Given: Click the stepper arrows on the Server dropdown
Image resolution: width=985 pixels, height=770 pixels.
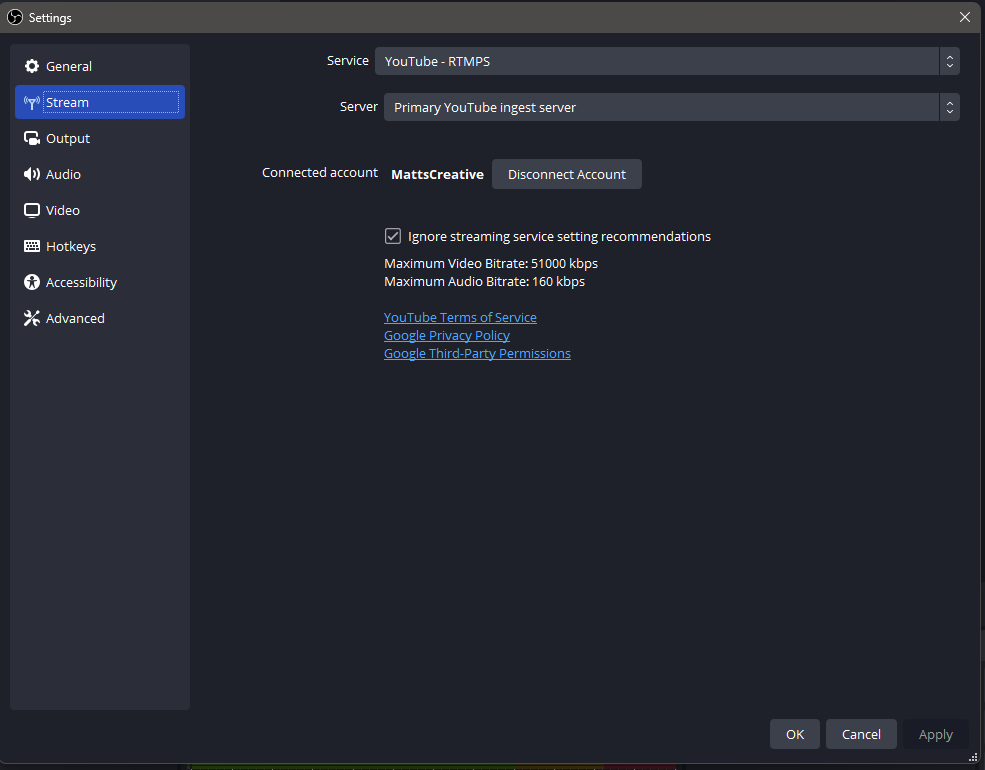Looking at the screenshot, I should pyautogui.click(x=949, y=106).
